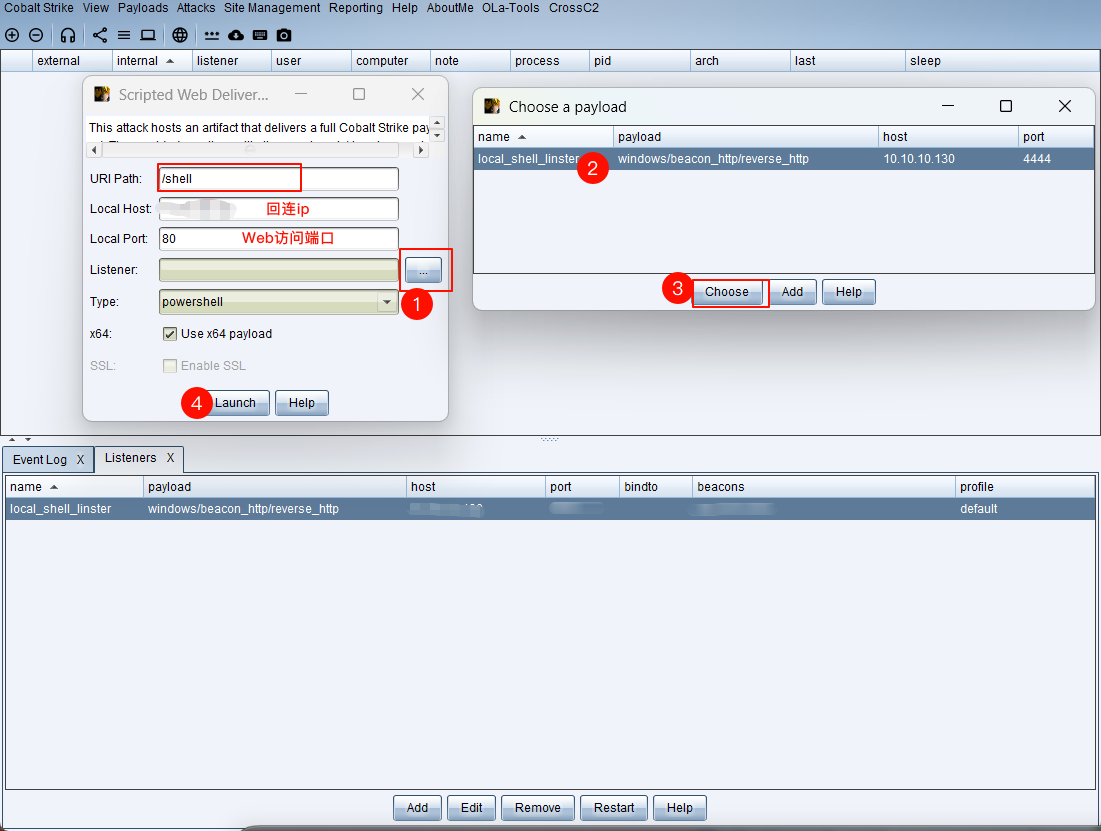Click Help button below Listeners table
Viewport: 1101px width, 831px height.
coord(680,808)
